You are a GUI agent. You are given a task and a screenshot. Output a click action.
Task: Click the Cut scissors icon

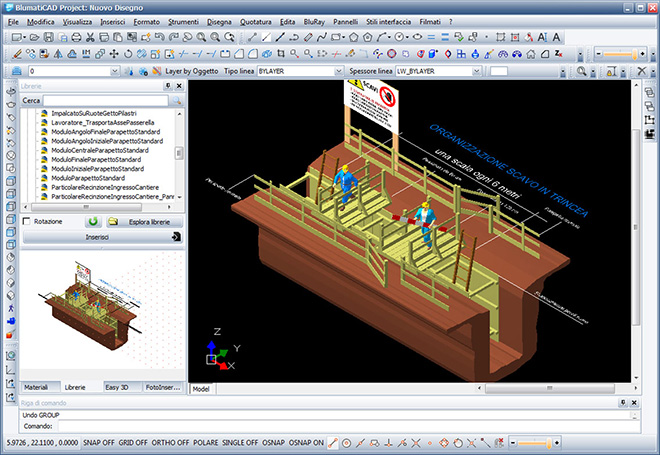[90, 37]
